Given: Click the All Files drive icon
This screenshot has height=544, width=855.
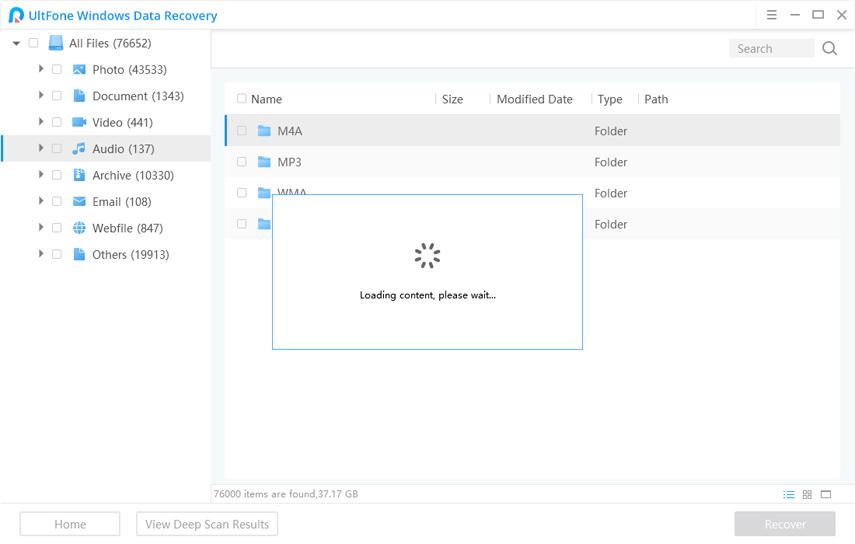Looking at the screenshot, I should click(x=56, y=43).
